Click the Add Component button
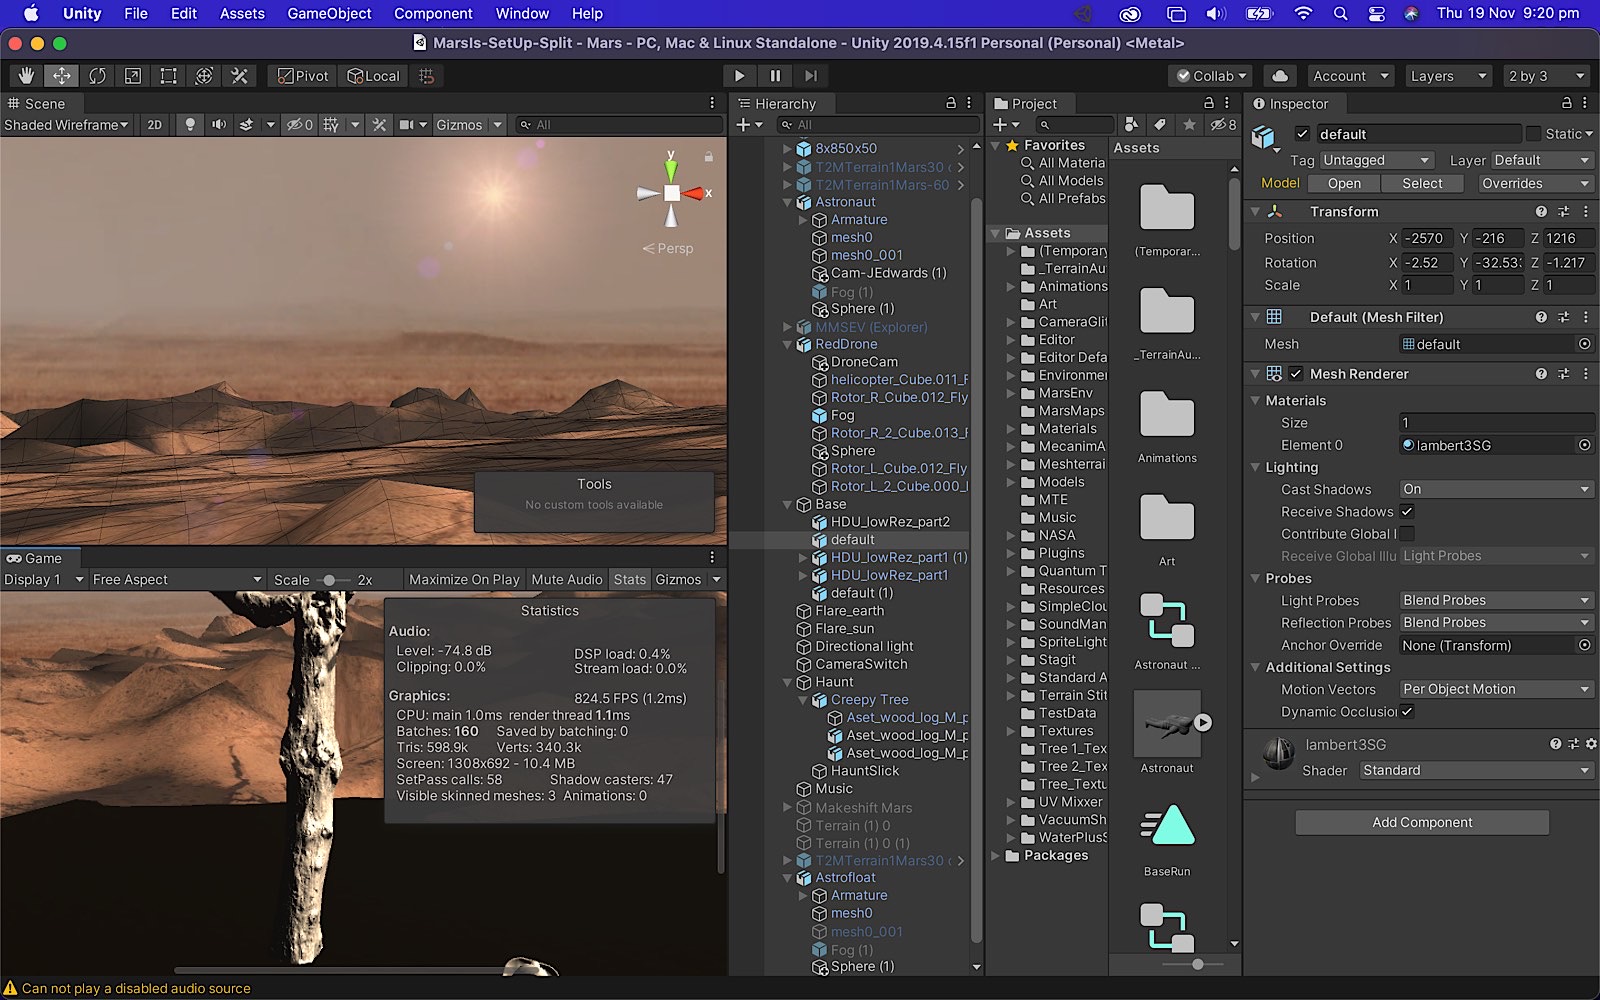This screenshot has height=1000, width=1600. [x=1421, y=823]
